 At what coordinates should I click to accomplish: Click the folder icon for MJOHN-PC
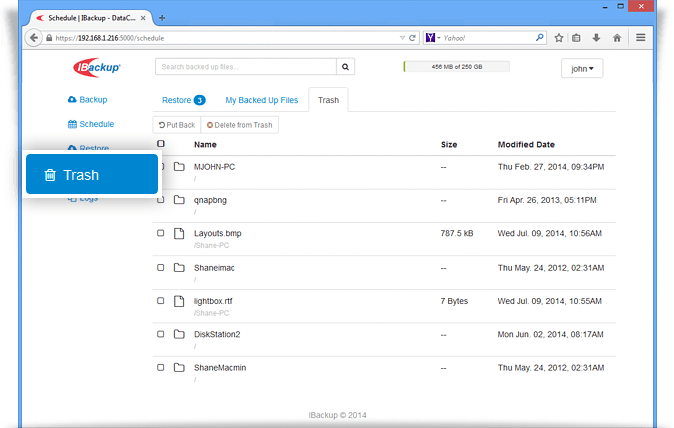(179, 167)
